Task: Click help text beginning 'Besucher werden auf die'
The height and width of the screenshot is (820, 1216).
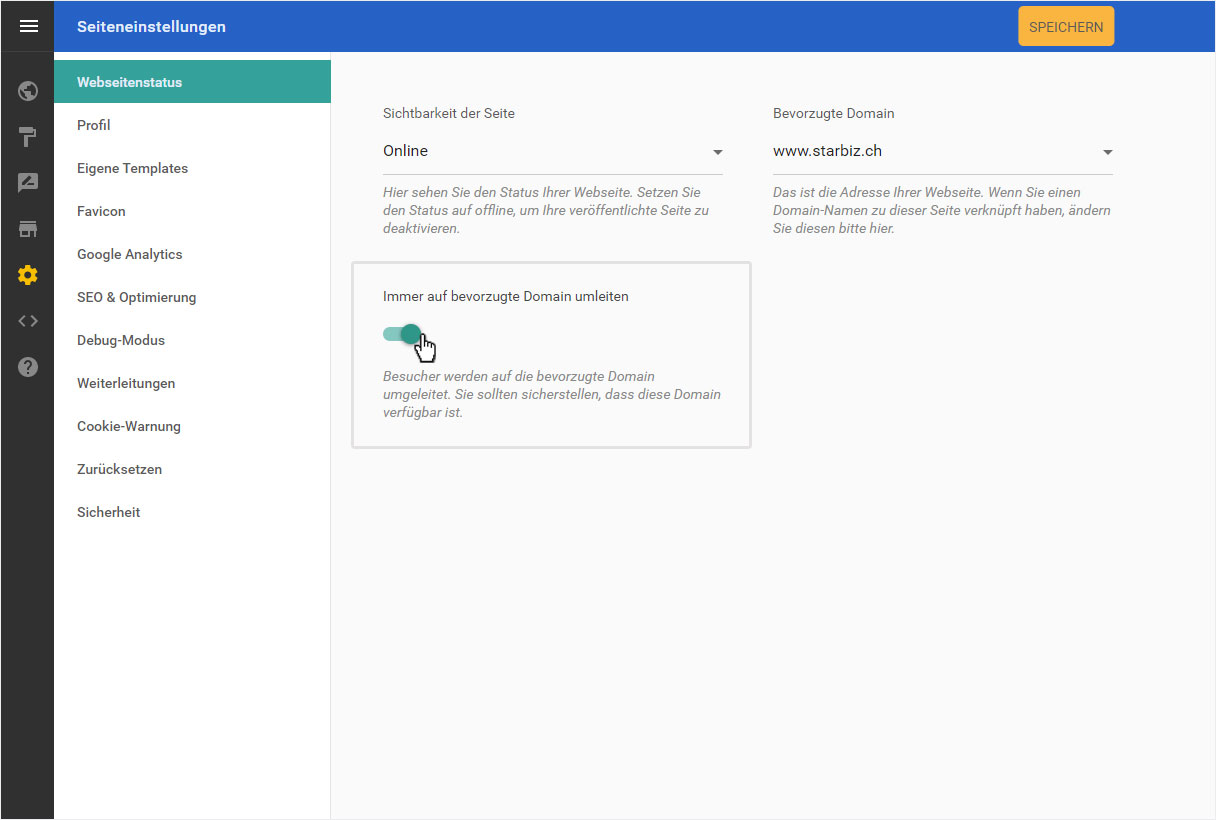Action: pyautogui.click(x=552, y=394)
